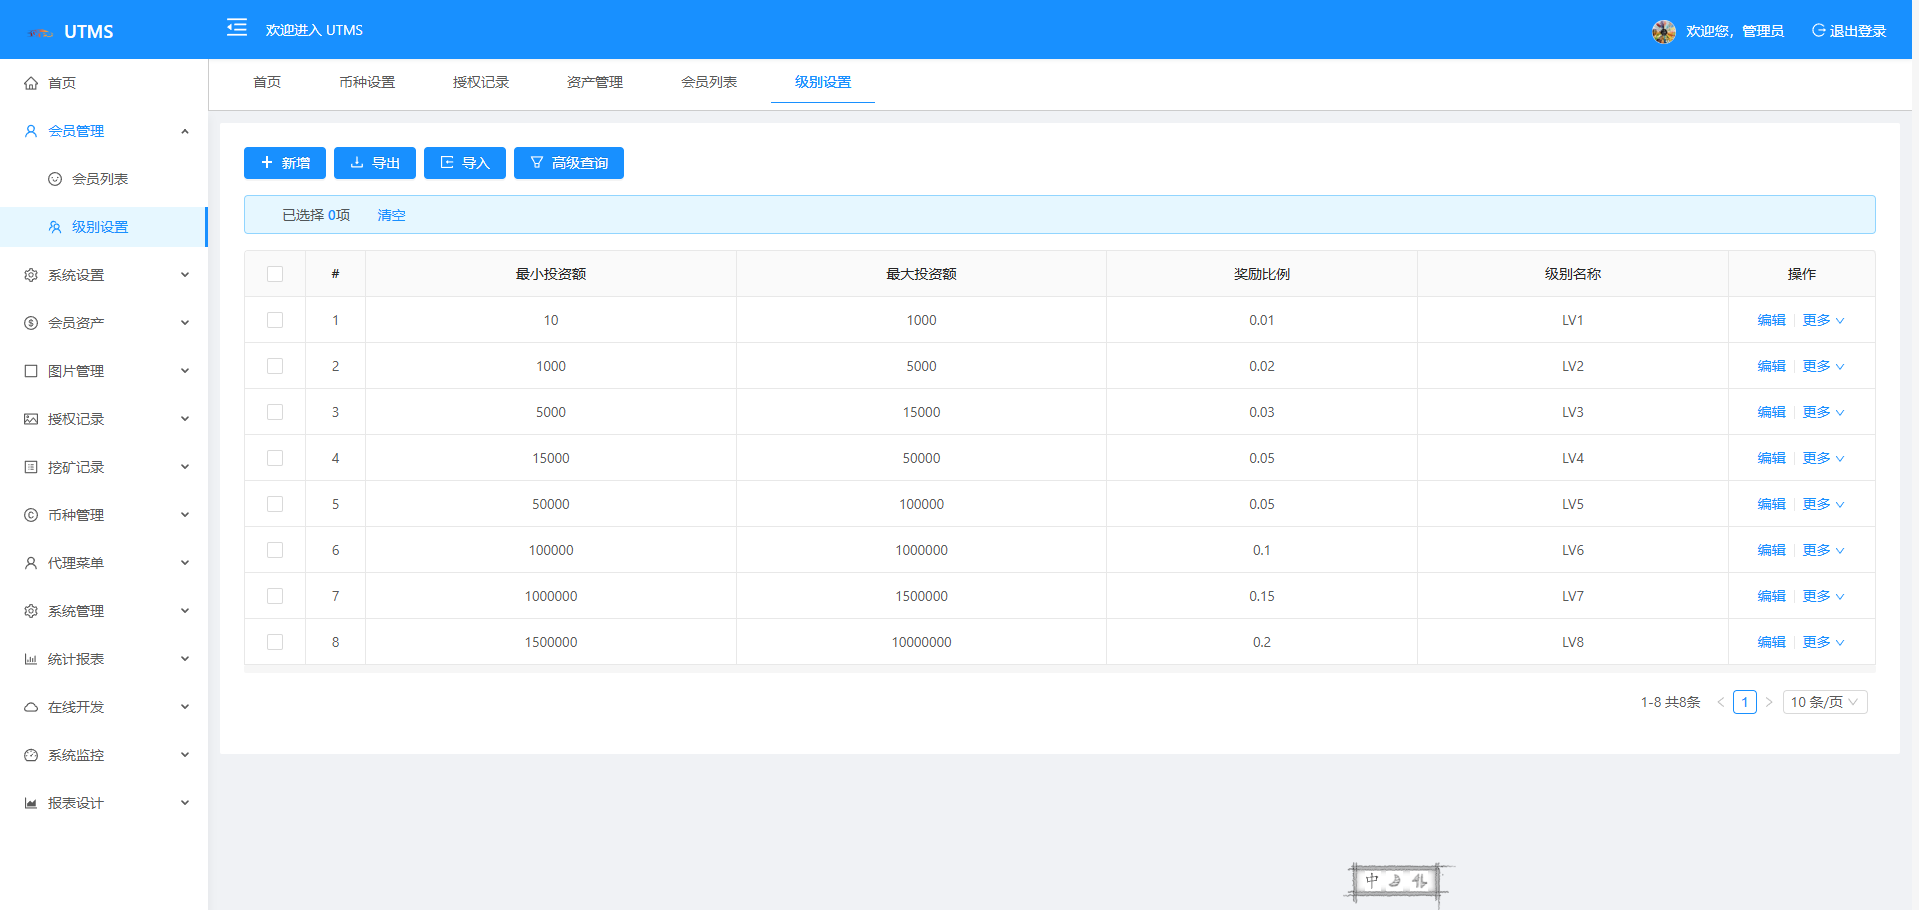Click page number 1 in pagination
This screenshot has height=910, width=1919.
pyautogui.click(x=1744, y=702)
